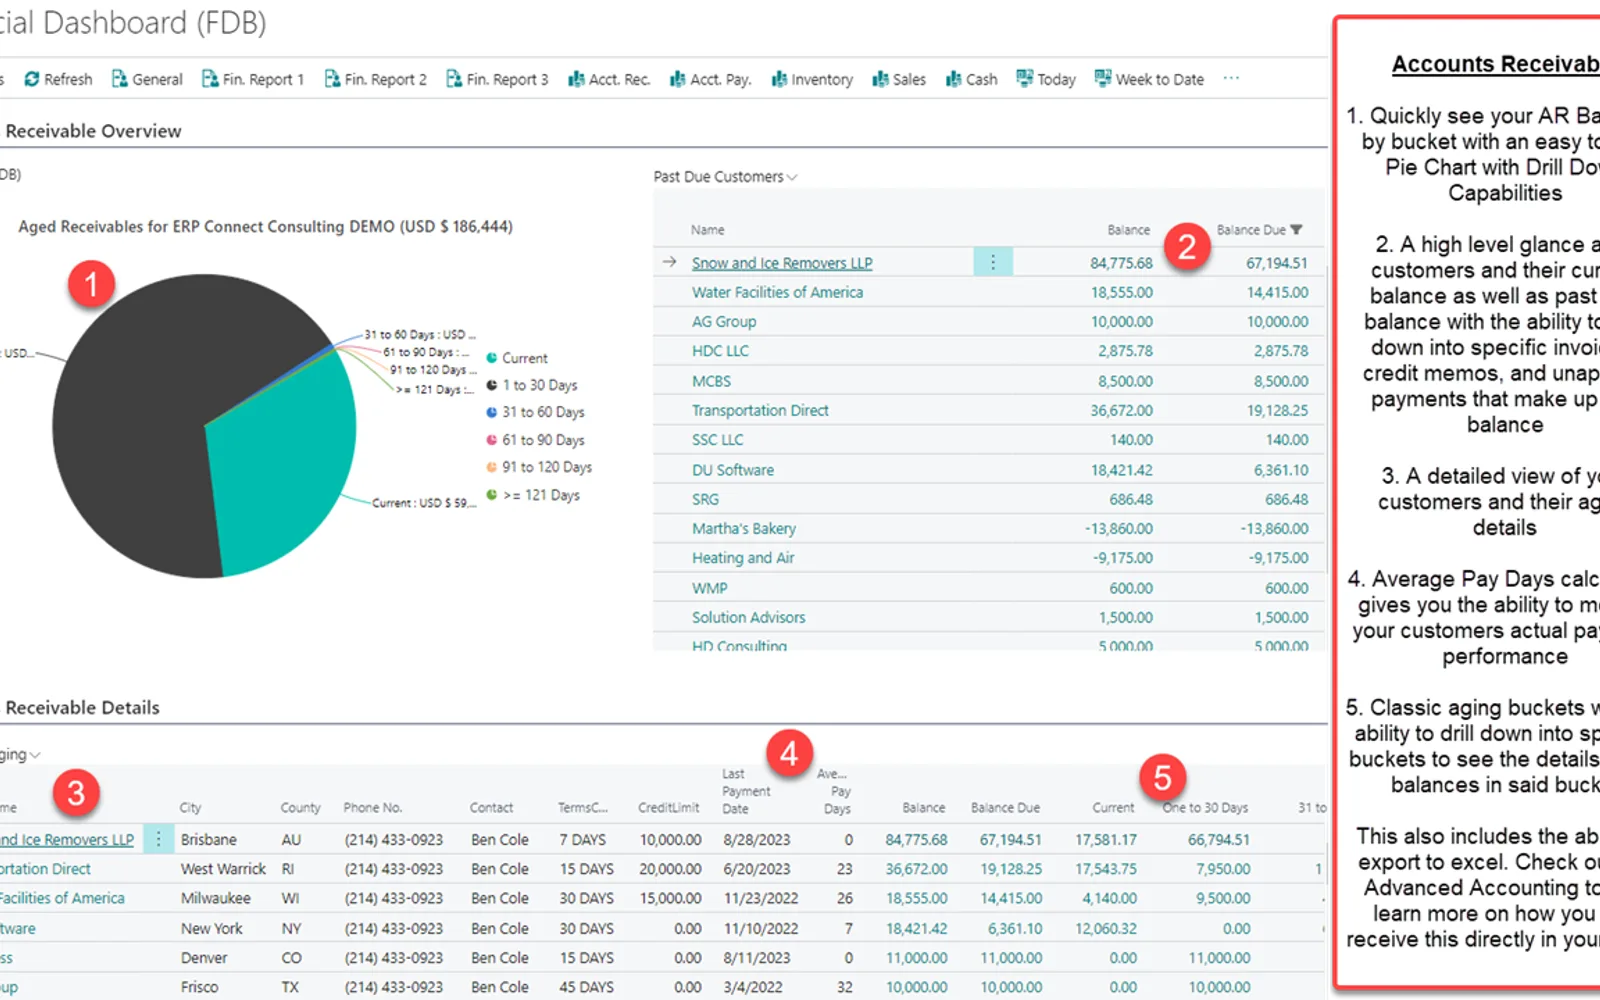This screenshot has width=1600, height=1000.
Task: Show more toolbar actions (ellipsis)
Action: [x=1231, y=78]
